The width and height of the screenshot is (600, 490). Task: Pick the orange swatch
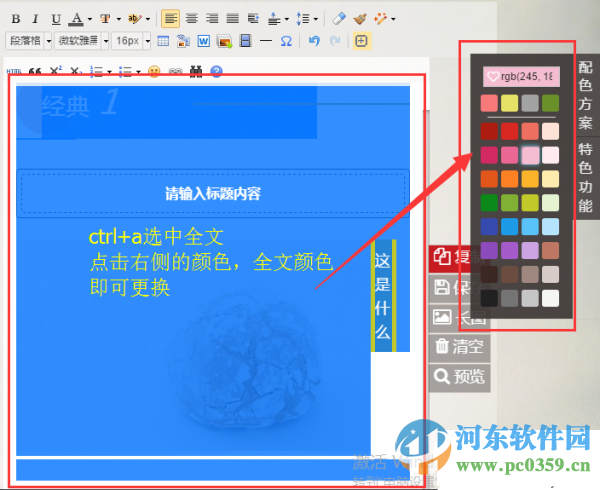pyautogui.click(x=510, y=179)
